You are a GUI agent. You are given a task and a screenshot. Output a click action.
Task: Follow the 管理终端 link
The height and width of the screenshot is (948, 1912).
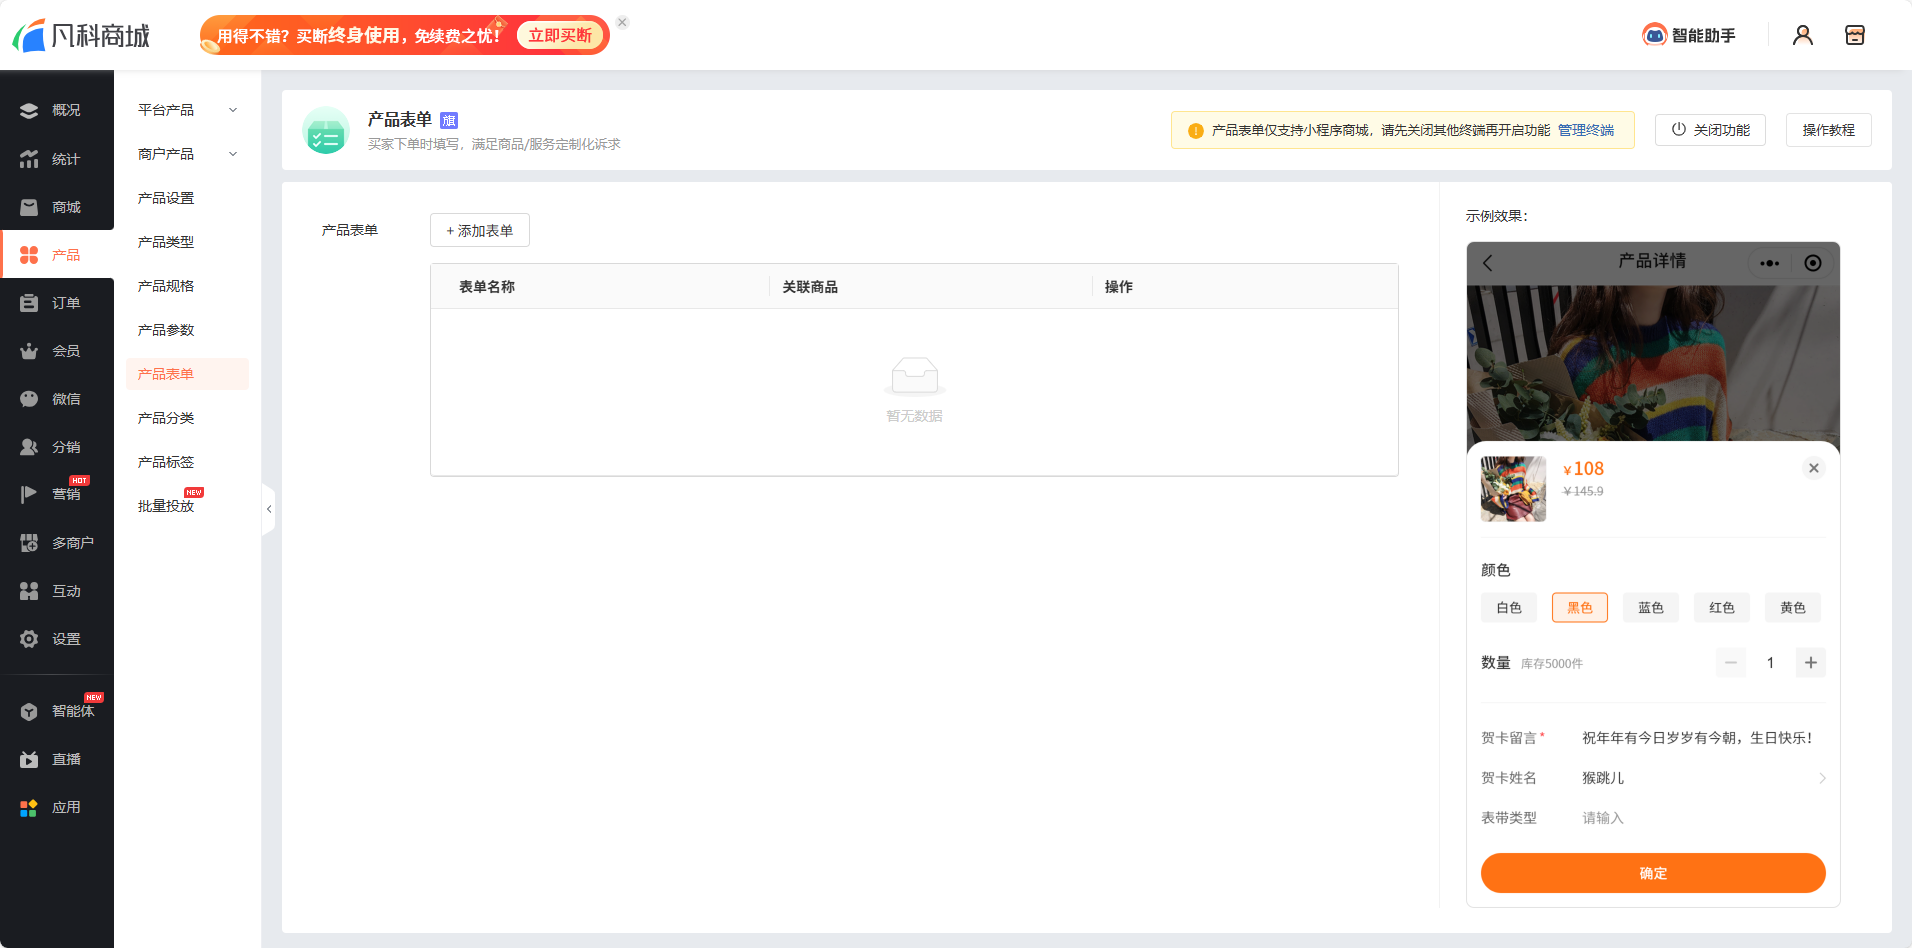1586,130
